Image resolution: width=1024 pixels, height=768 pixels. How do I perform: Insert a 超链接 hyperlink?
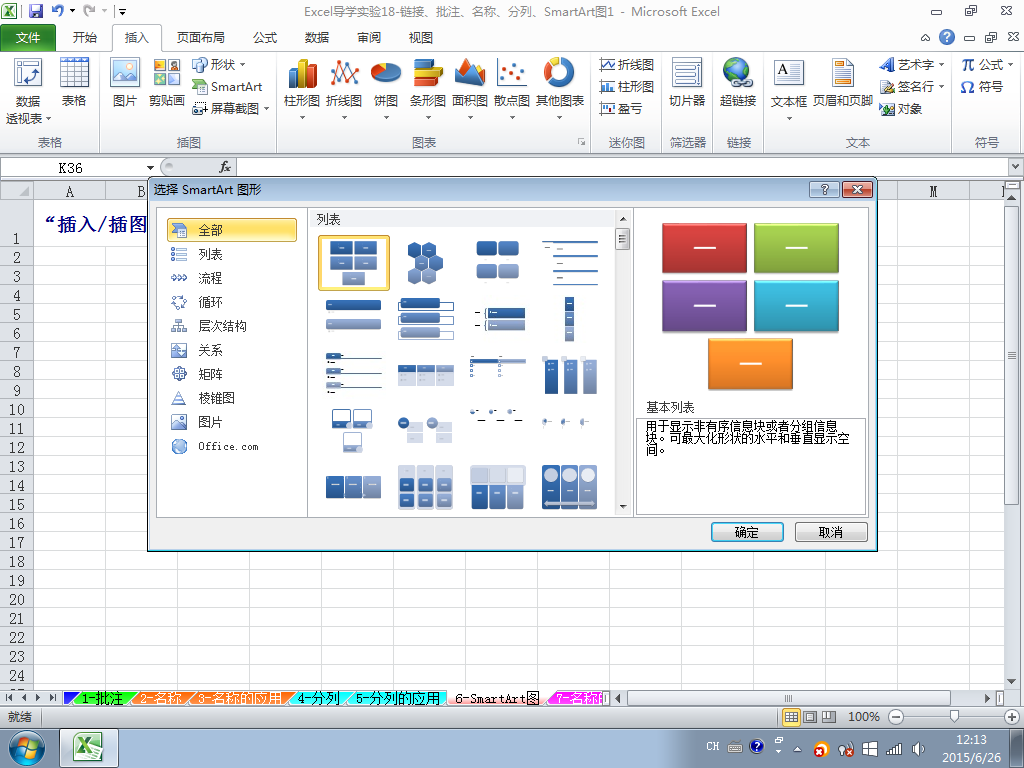(x=738, y=82)
